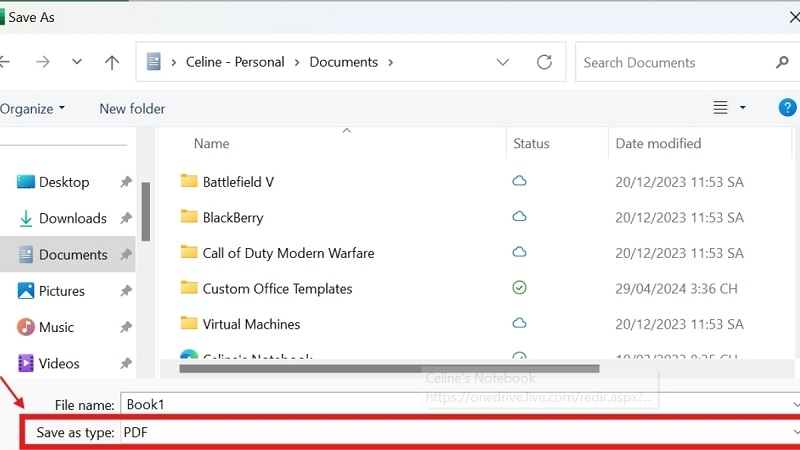Click the forward navigation arrow
The height and width of the screenshot is (450, 800).
[x=43, y=62]
